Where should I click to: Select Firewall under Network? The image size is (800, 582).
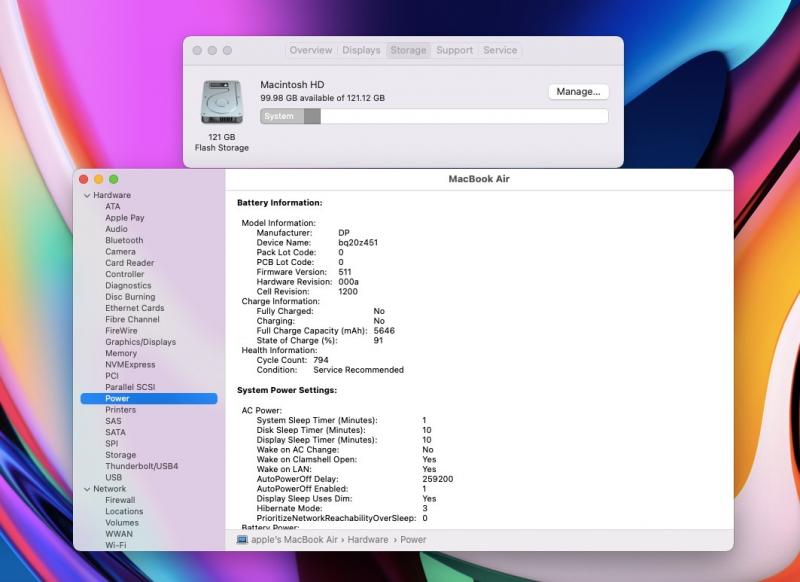[x=120, y=500]
